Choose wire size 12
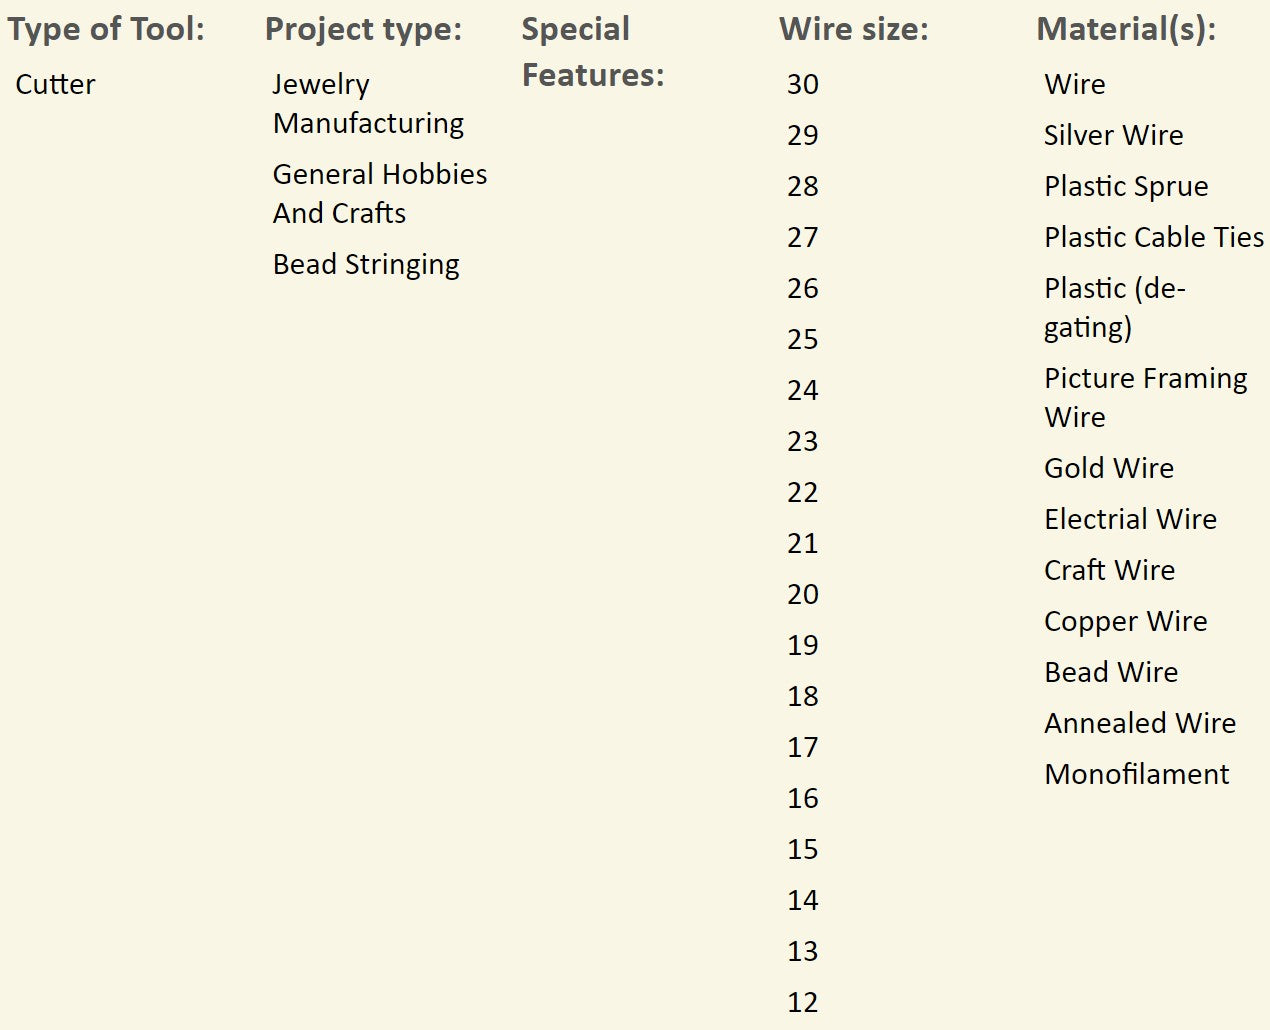The image size is (1270, 1030). click(802, 1002)
